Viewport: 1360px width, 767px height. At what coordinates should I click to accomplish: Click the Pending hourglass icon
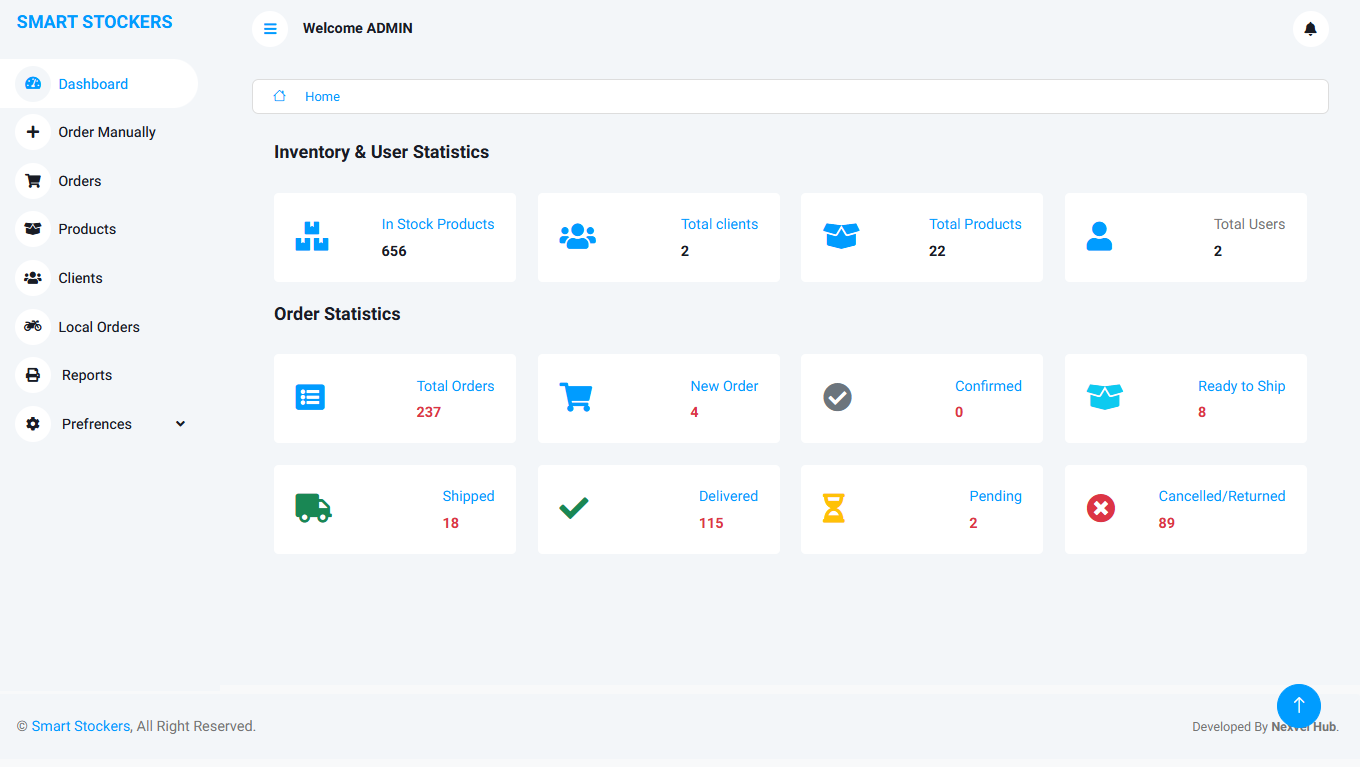click(x=833, y=508)
